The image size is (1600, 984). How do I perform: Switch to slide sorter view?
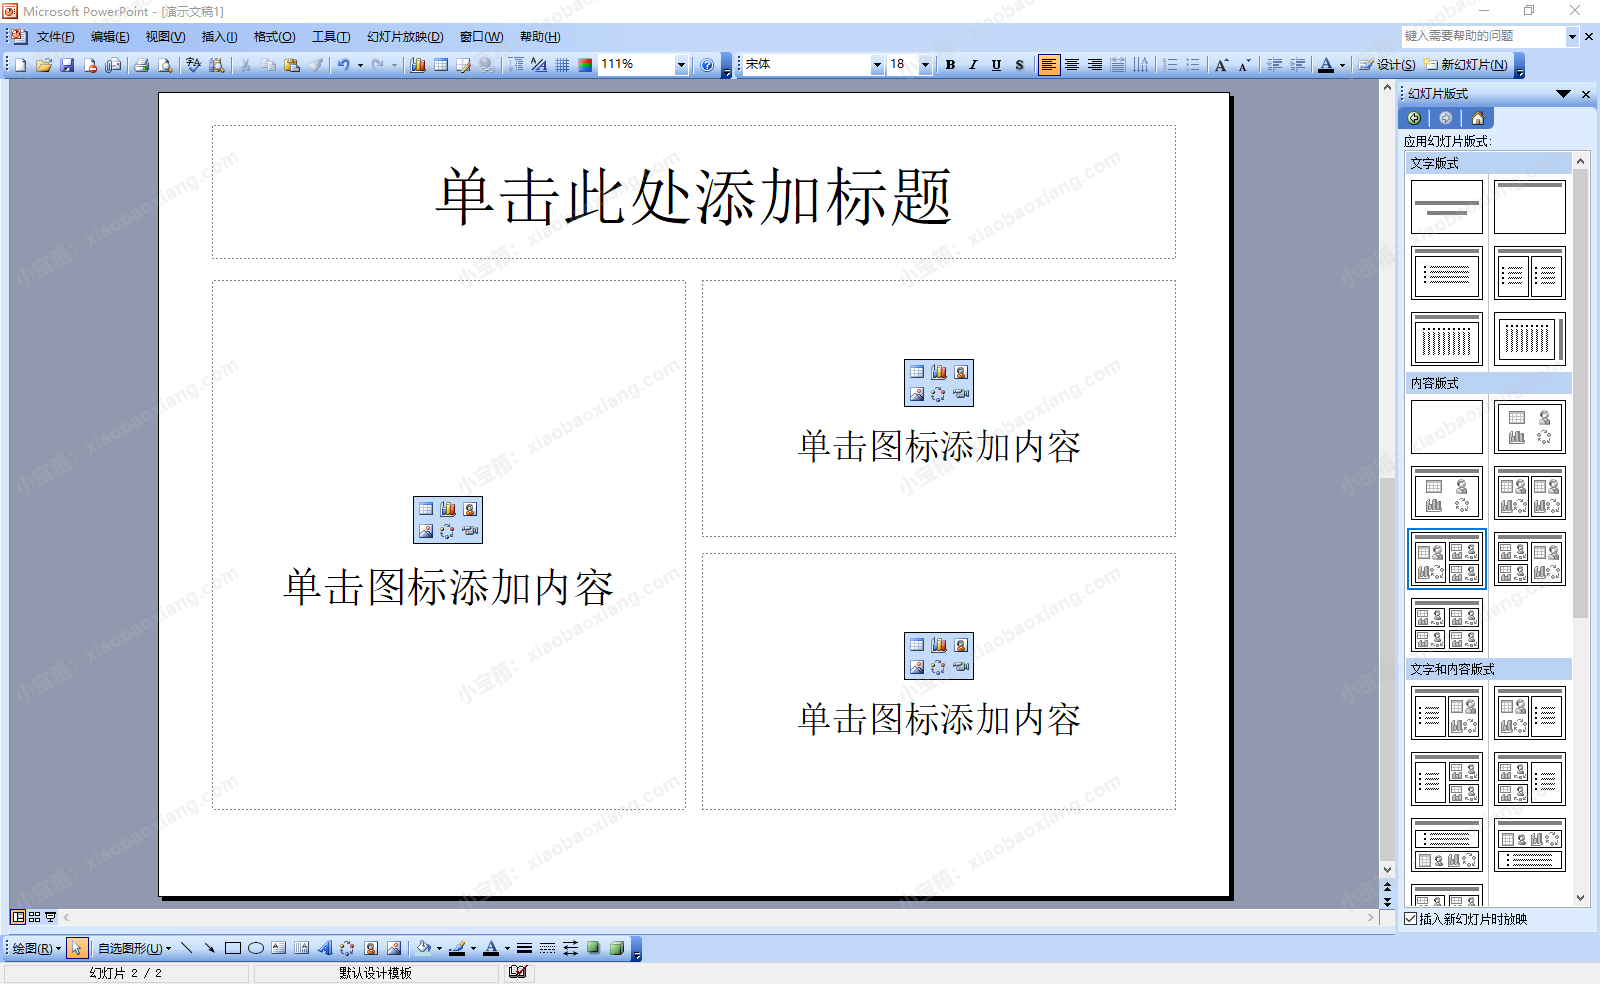(34, 917)
